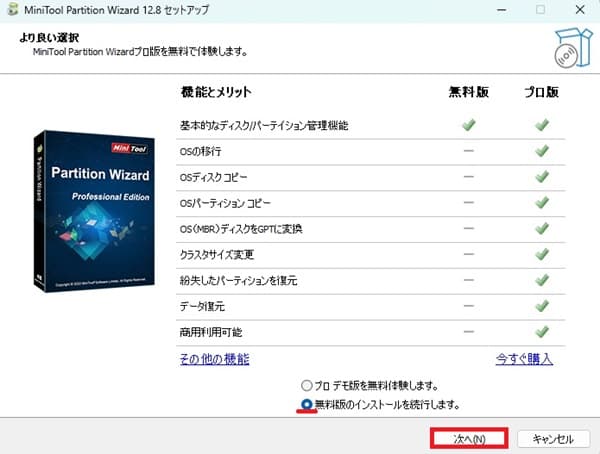Screen dimensions: 600x454
Task: Click the pro checkmark for OSパーティション コピー
Action: [542, 203]
